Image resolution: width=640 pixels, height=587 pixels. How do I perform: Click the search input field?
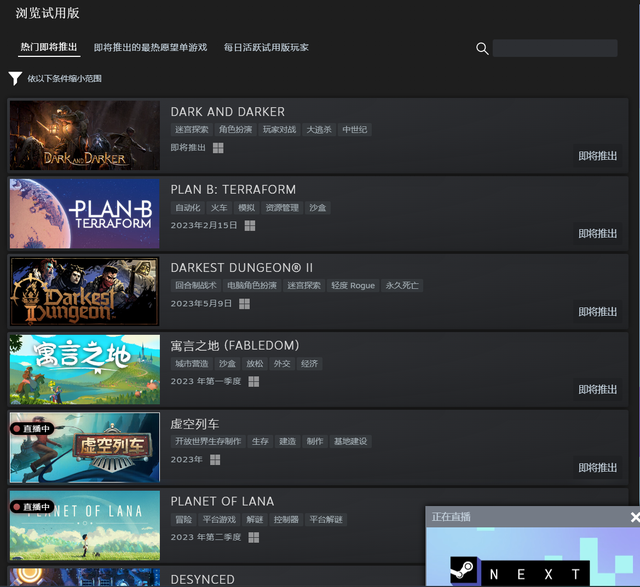555,48
